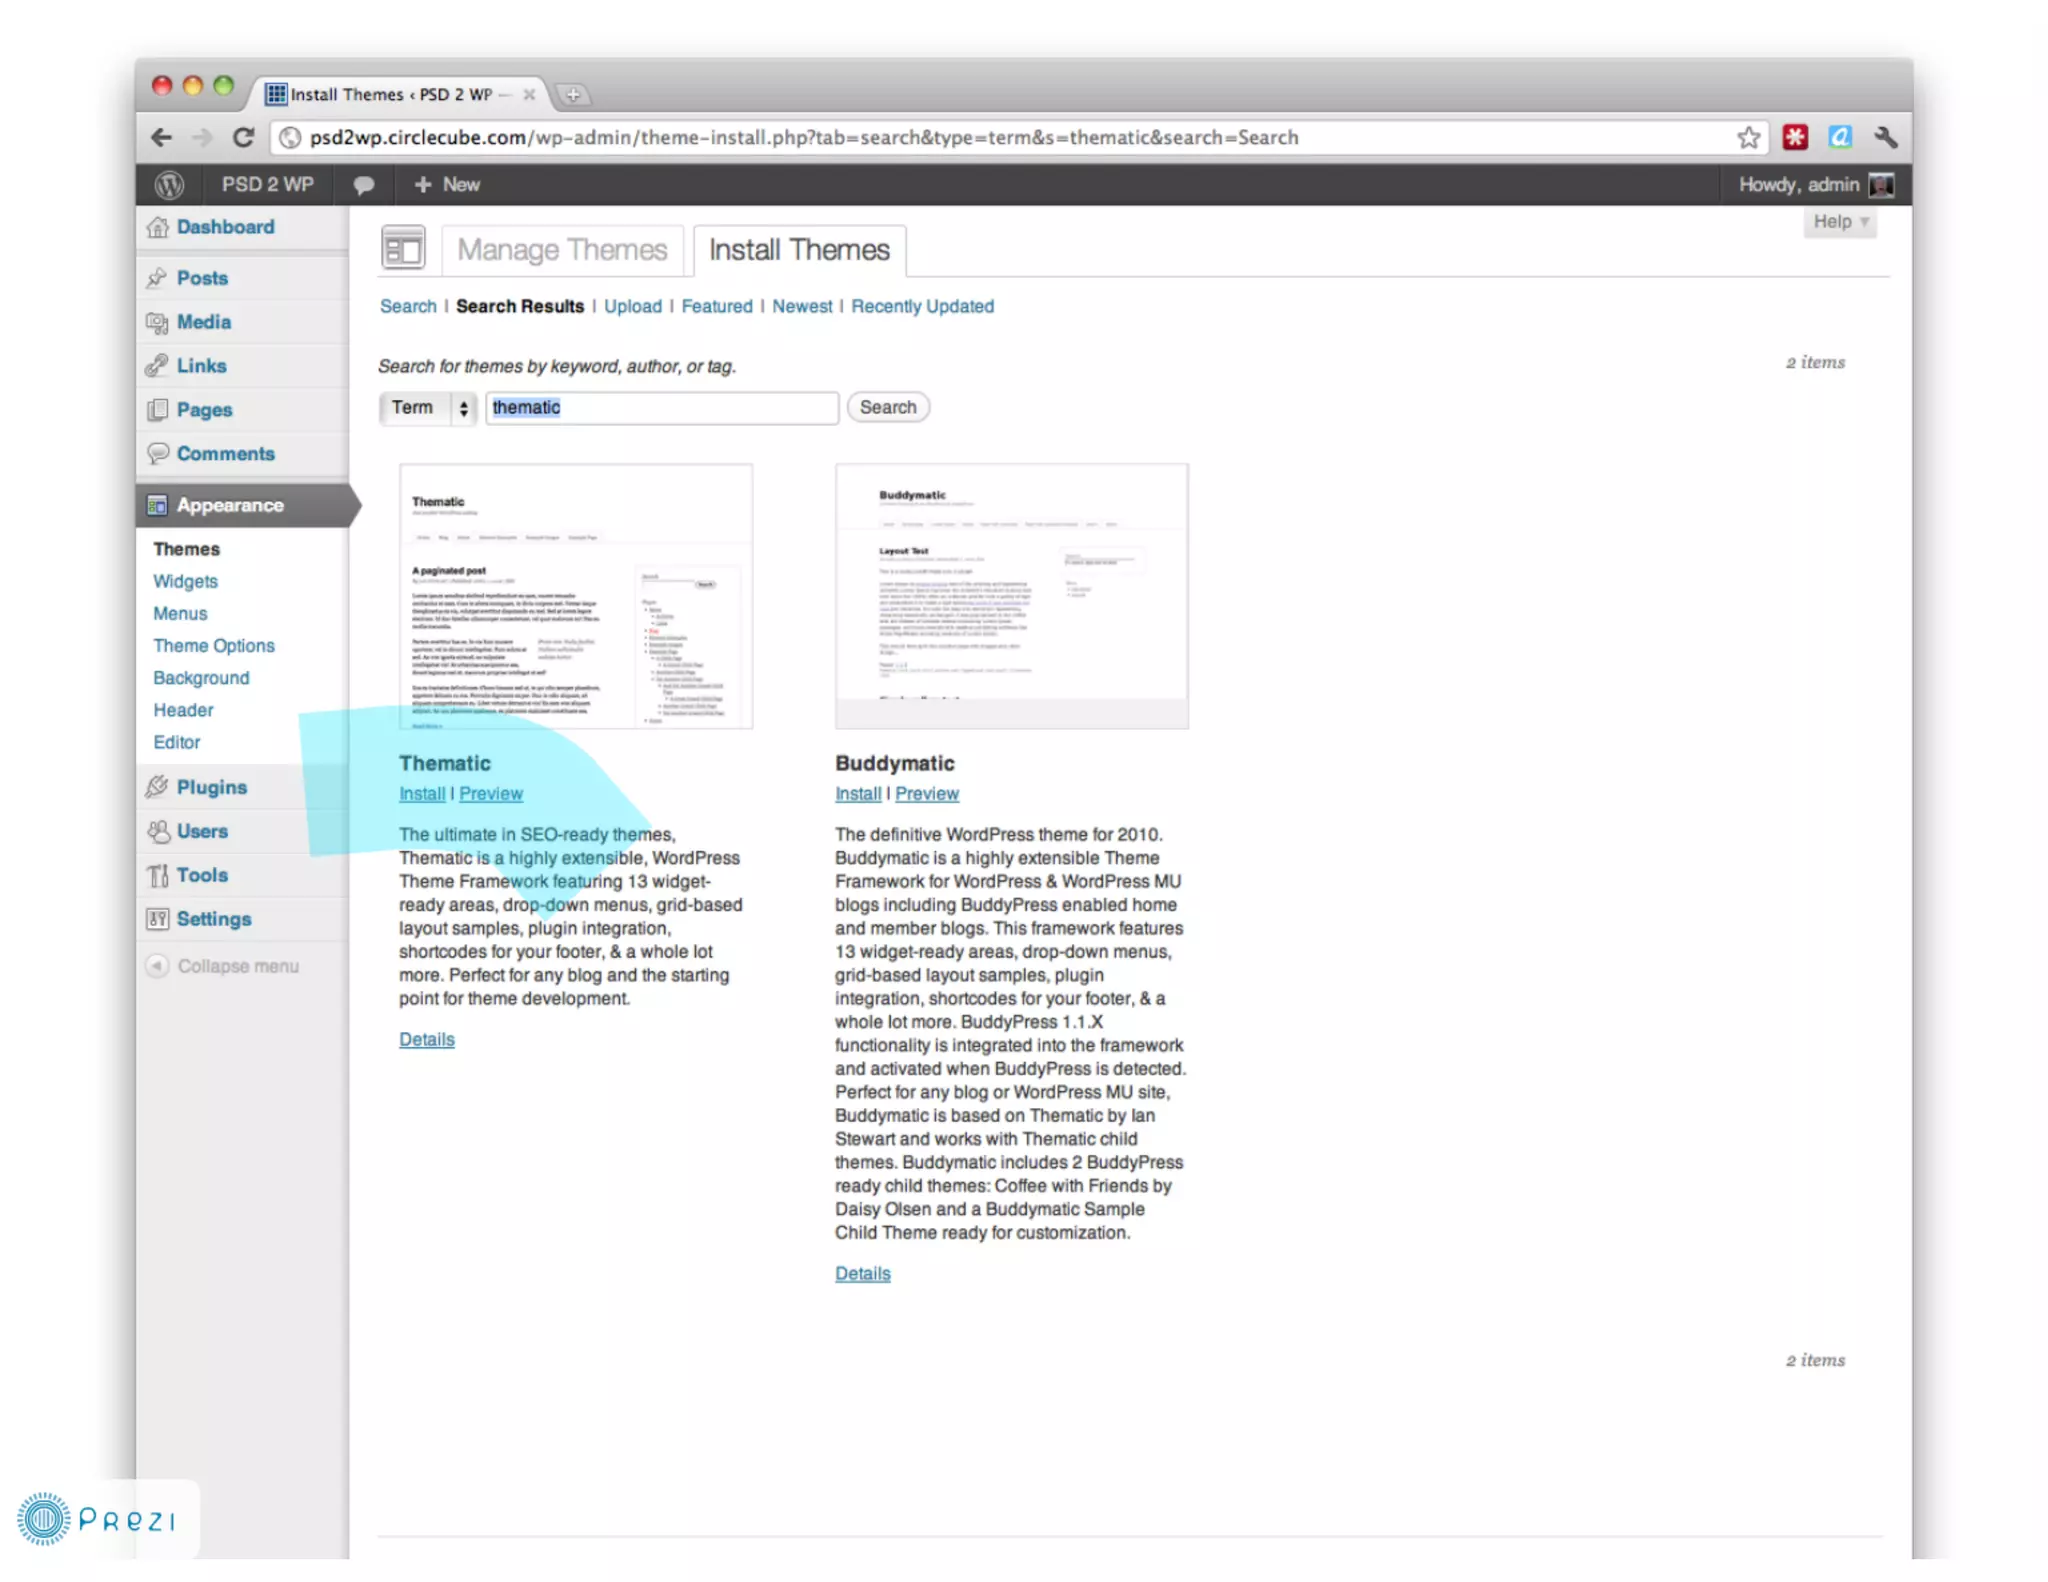Viewport: 2048px width, 1582px height.
Task: Click the Newest filter link
Action: pyautogui.click(x=801, y=306)
